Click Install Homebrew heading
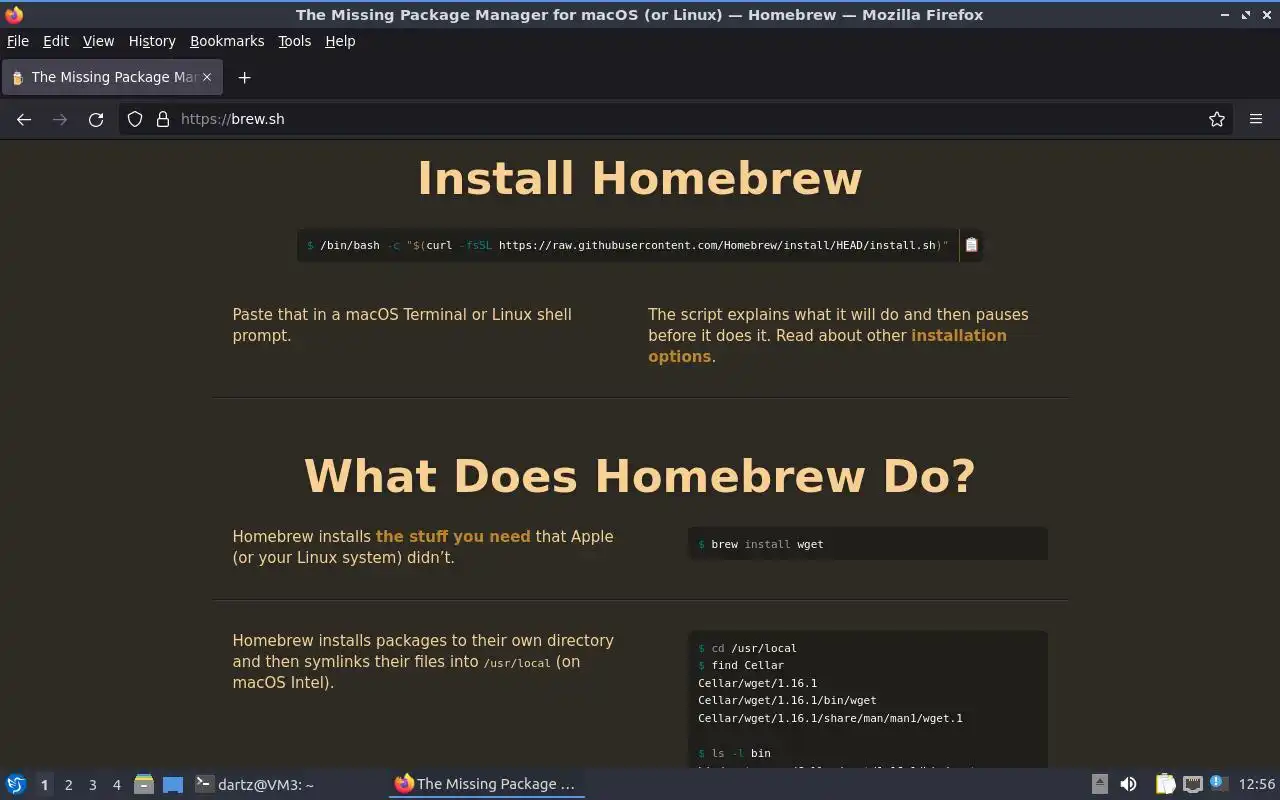1280x800 pixels. [640, 178]
